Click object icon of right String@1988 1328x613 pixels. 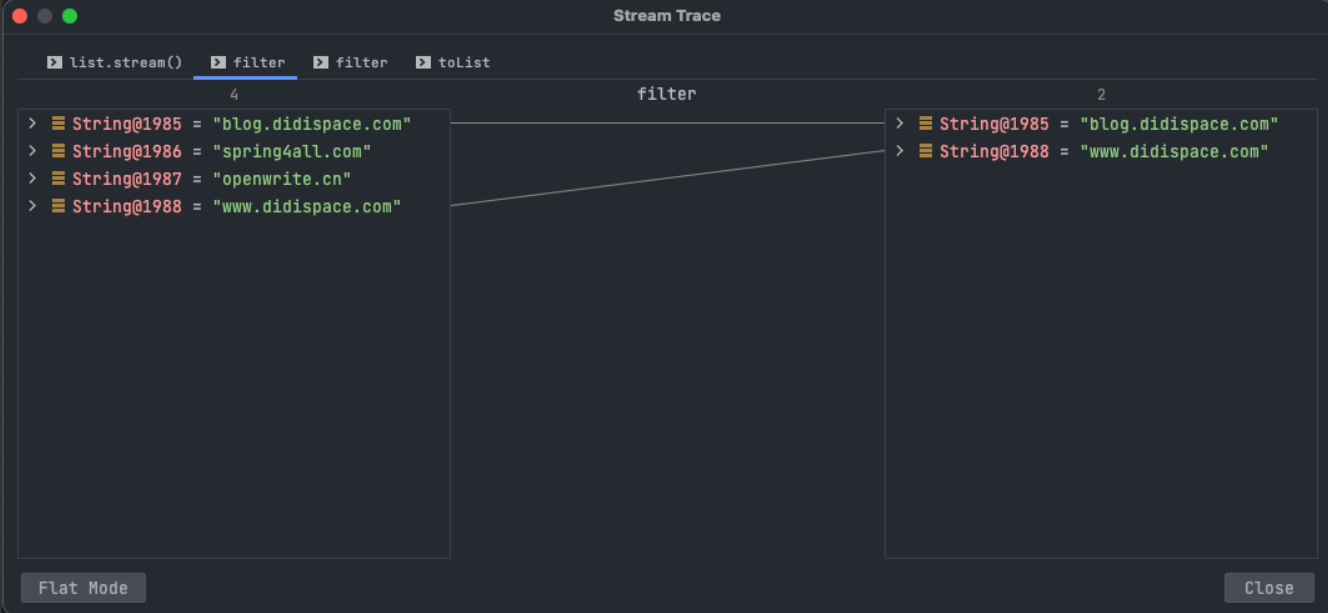click(x=926, y=151)
